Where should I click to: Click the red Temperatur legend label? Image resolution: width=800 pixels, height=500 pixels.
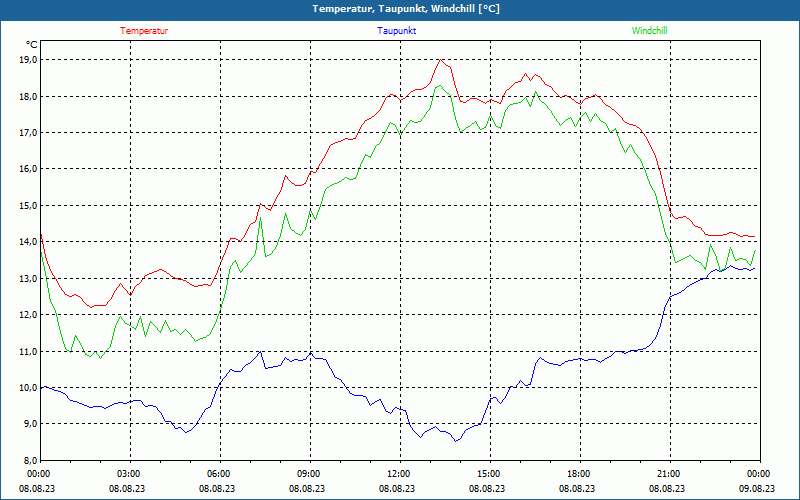coord(144,31)
